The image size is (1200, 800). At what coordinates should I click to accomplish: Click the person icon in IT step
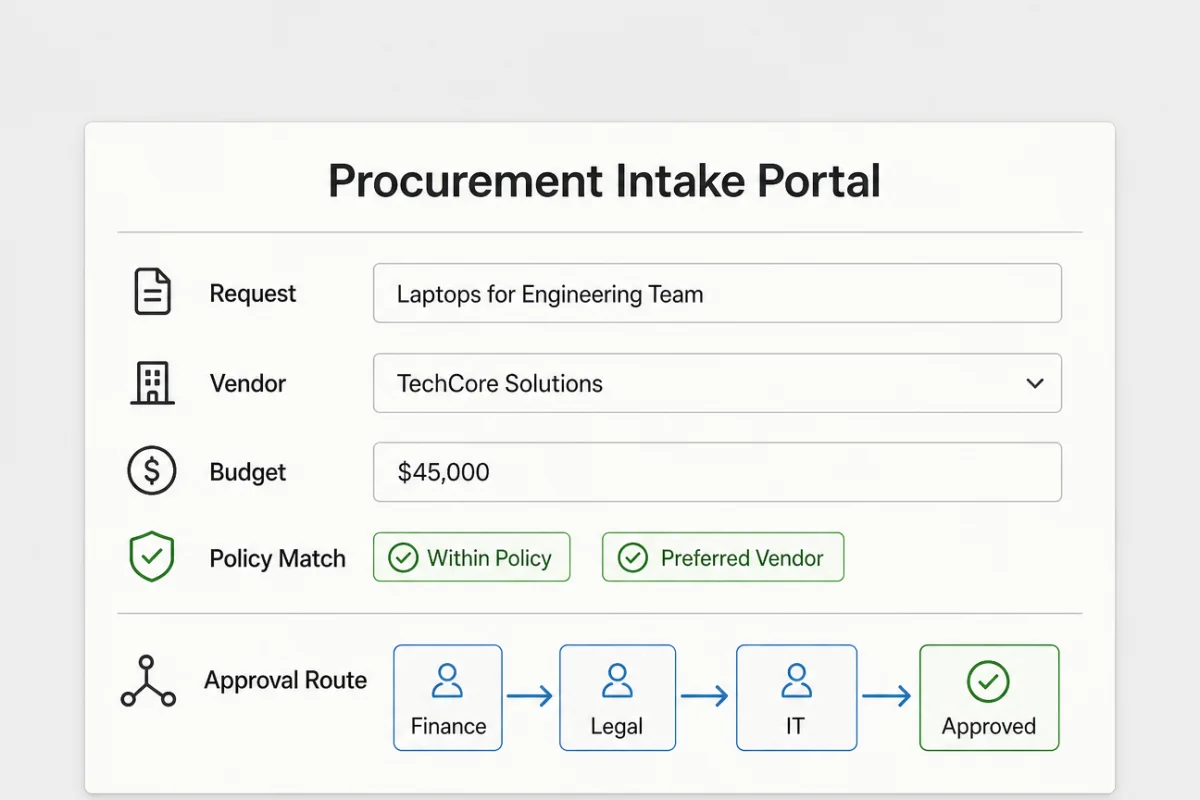796,682
